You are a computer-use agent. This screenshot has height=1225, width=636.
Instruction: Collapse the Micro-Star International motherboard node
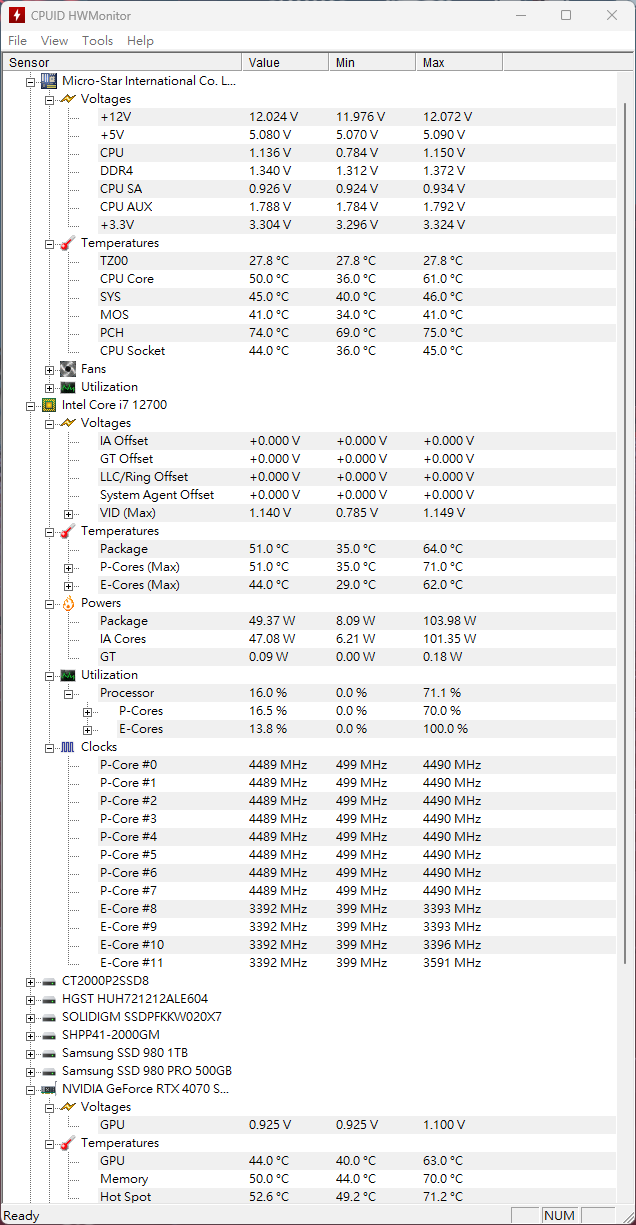click(30, 81)
